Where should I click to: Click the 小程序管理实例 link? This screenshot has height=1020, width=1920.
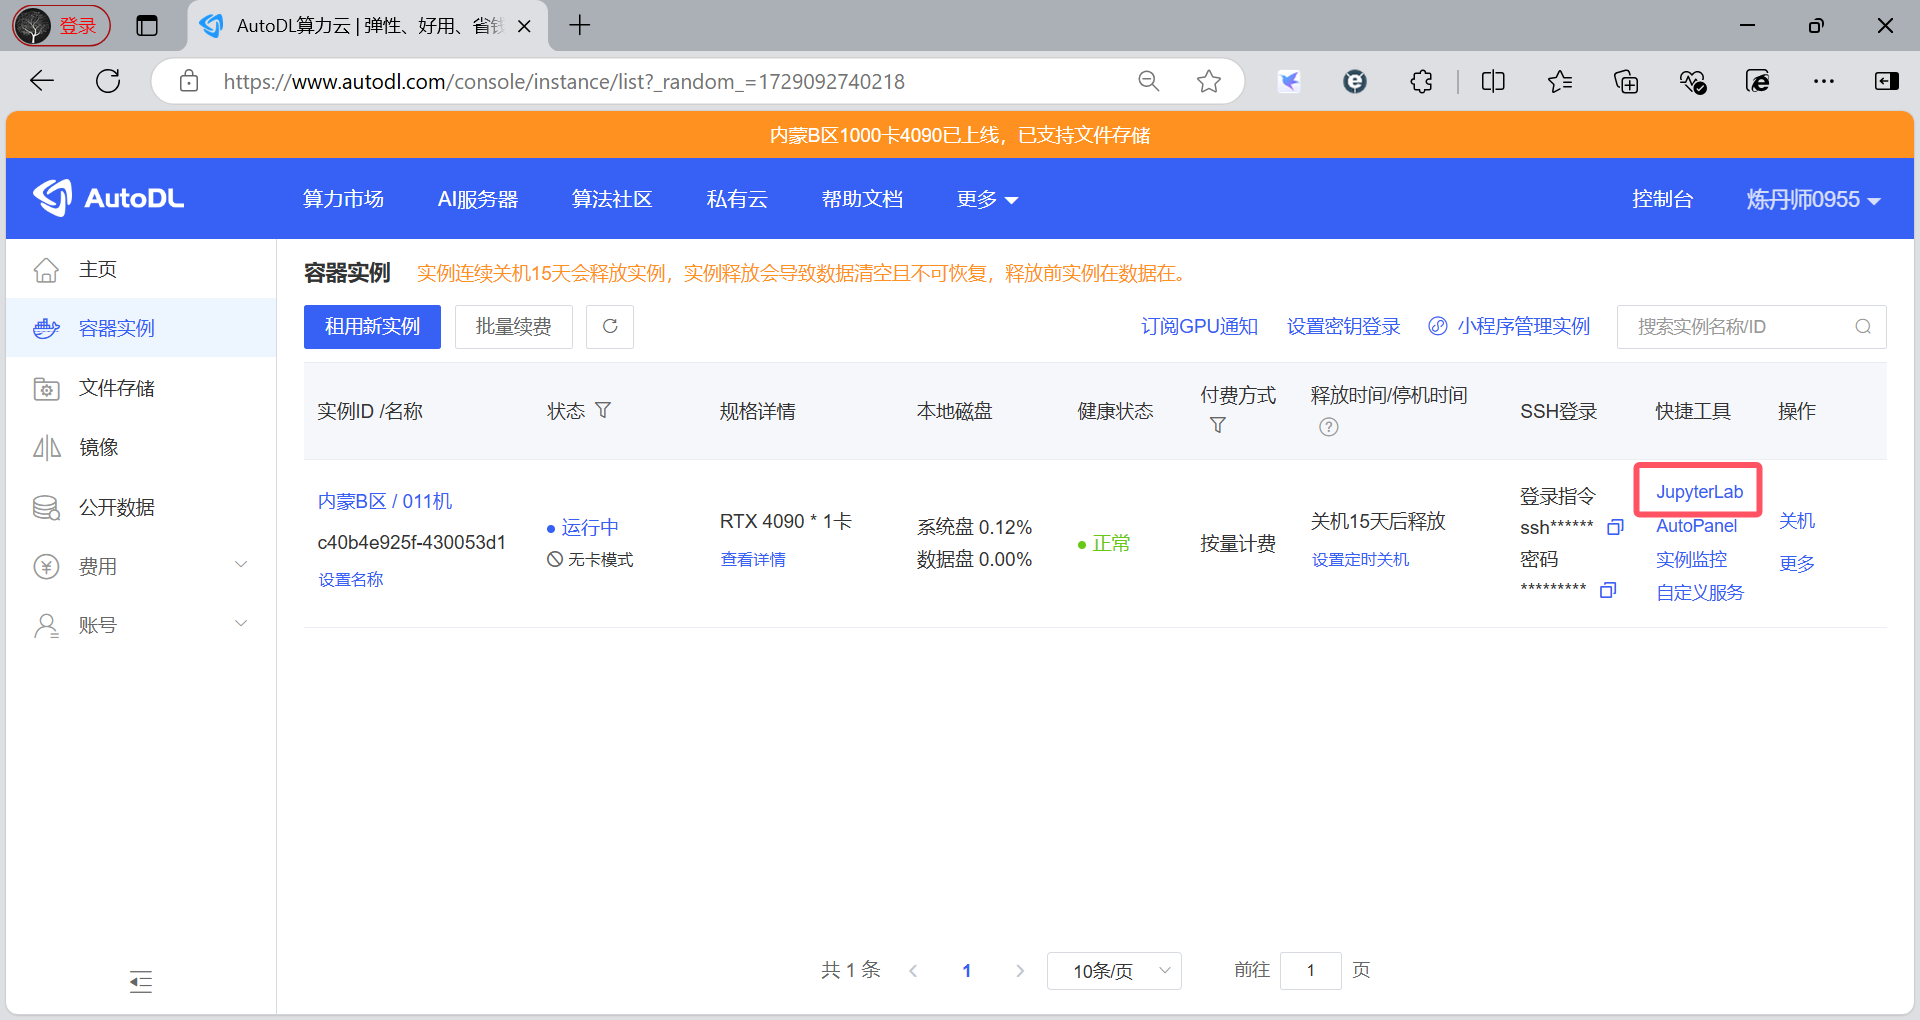coord(1509,327)
